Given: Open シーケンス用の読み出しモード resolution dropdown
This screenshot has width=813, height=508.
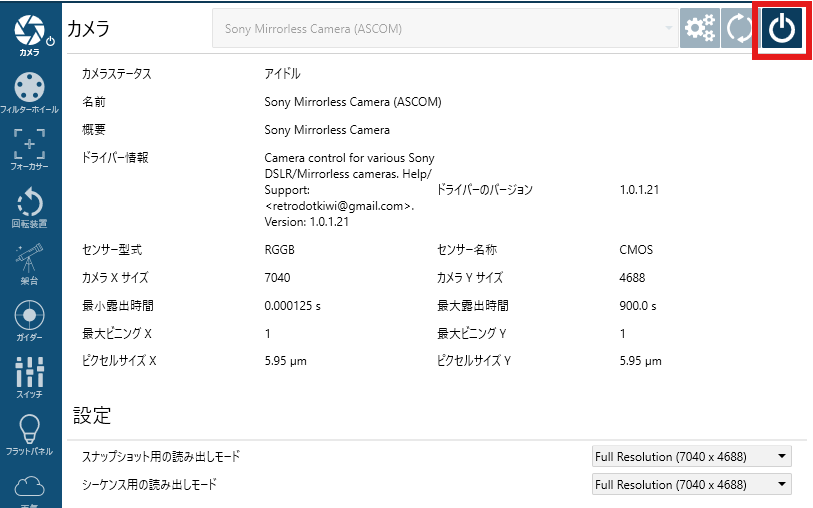Looking at the screenshot, I should [692, 485].
